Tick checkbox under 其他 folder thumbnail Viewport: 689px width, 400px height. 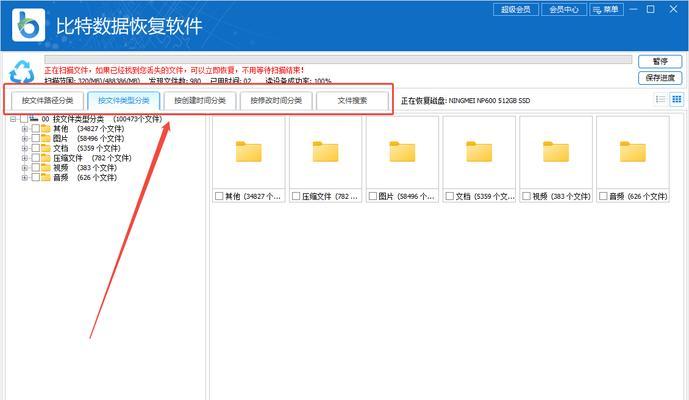tap(219, 196)
